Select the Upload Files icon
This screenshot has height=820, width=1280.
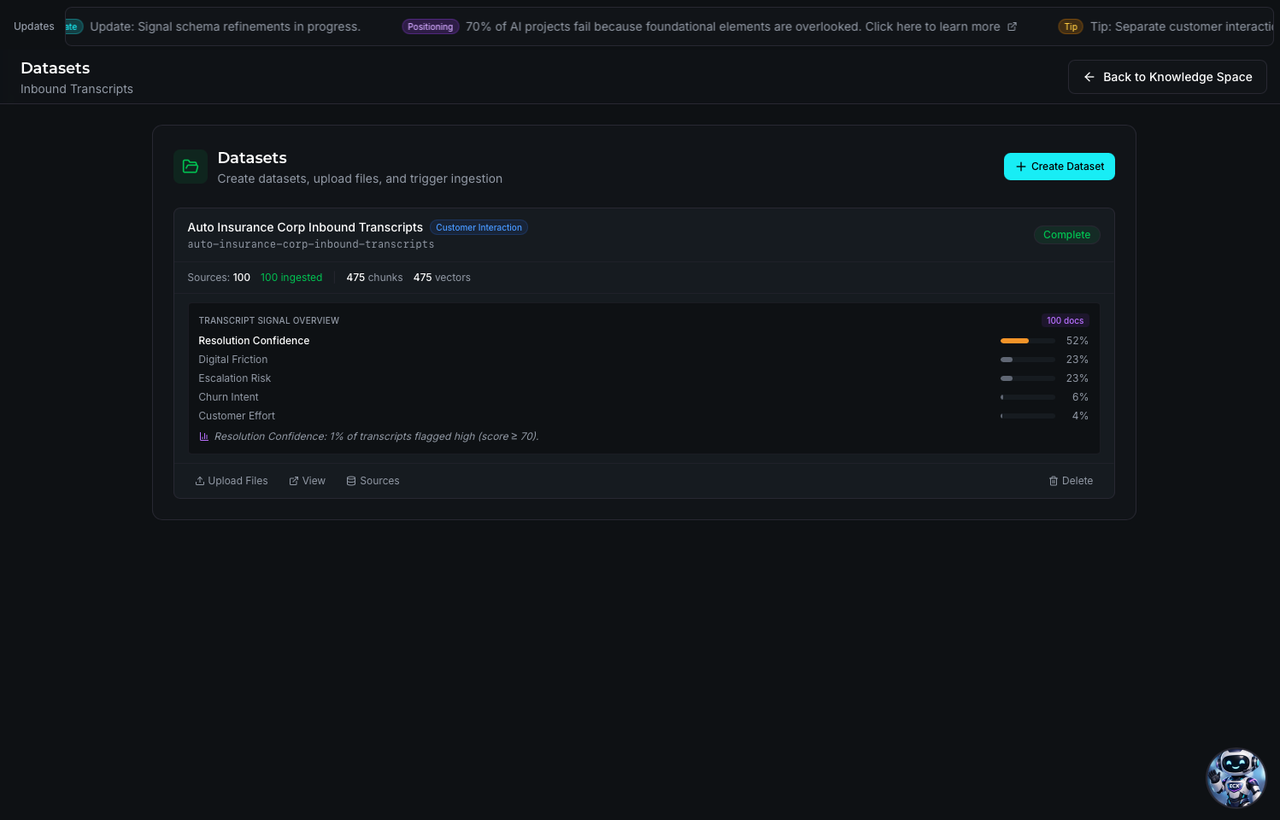click(199, 480)
